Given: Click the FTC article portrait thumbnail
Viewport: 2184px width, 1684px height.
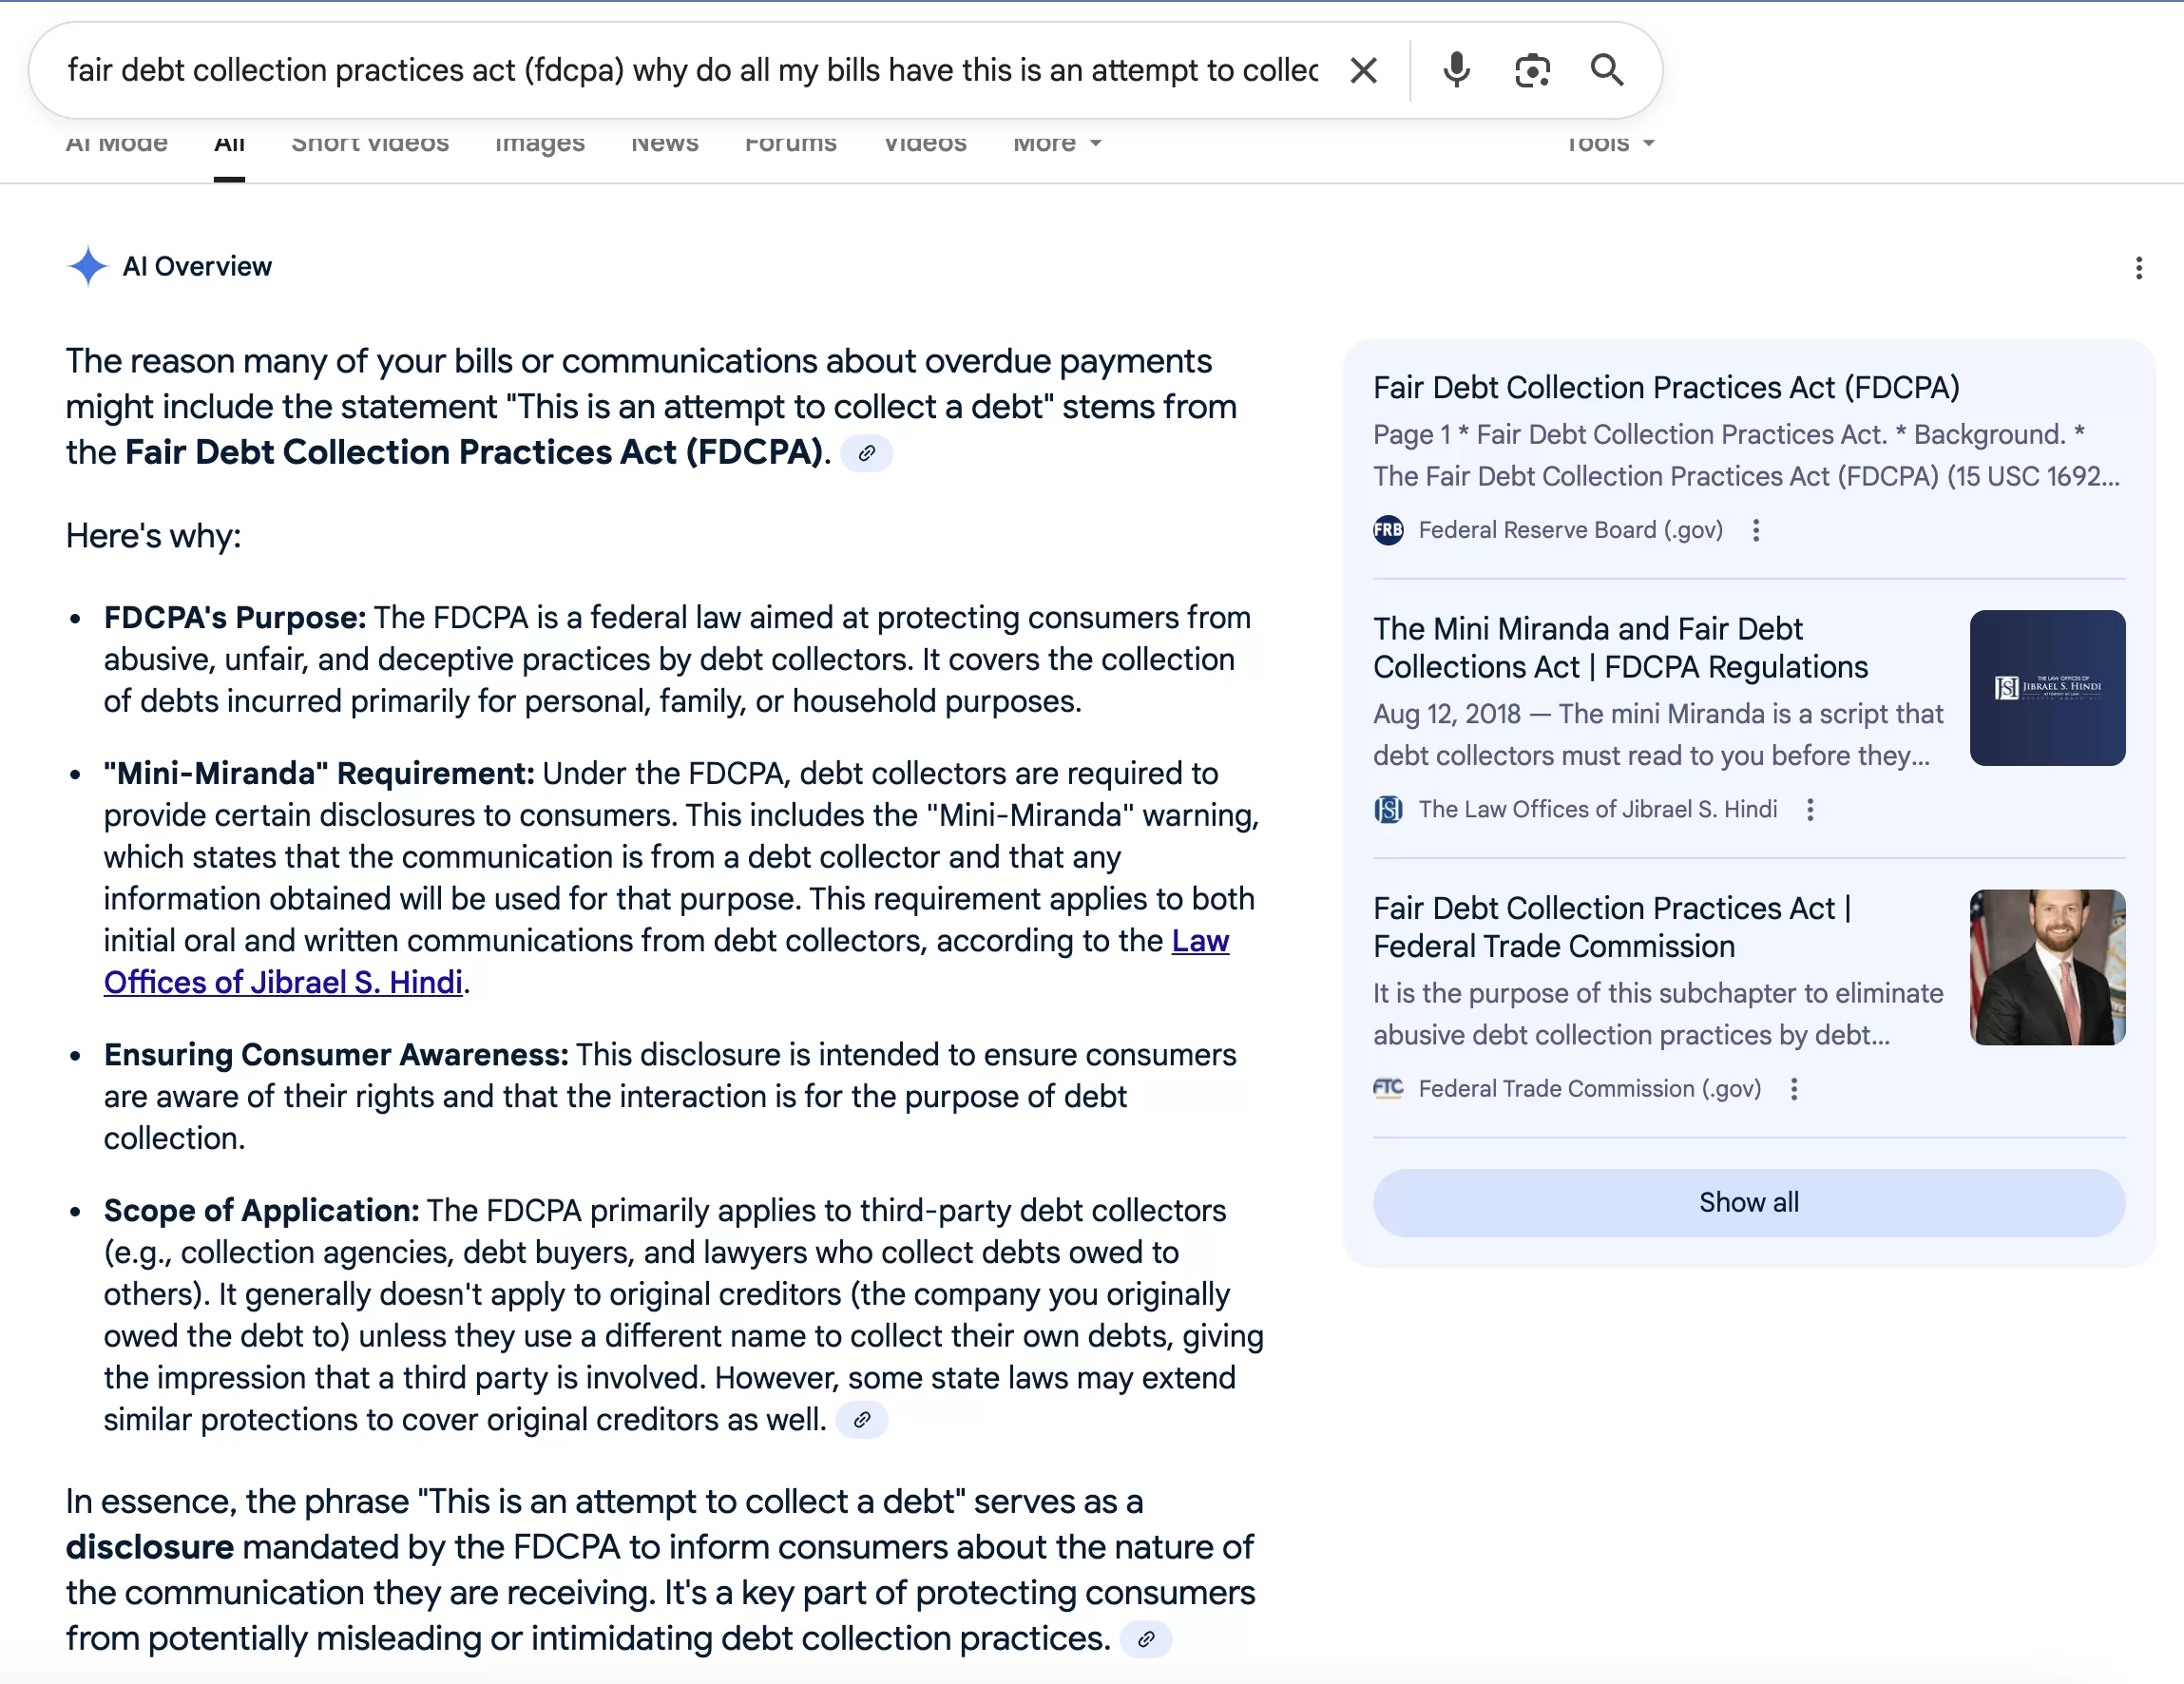Looking at the screenshot, I should tap(2047, 967).
